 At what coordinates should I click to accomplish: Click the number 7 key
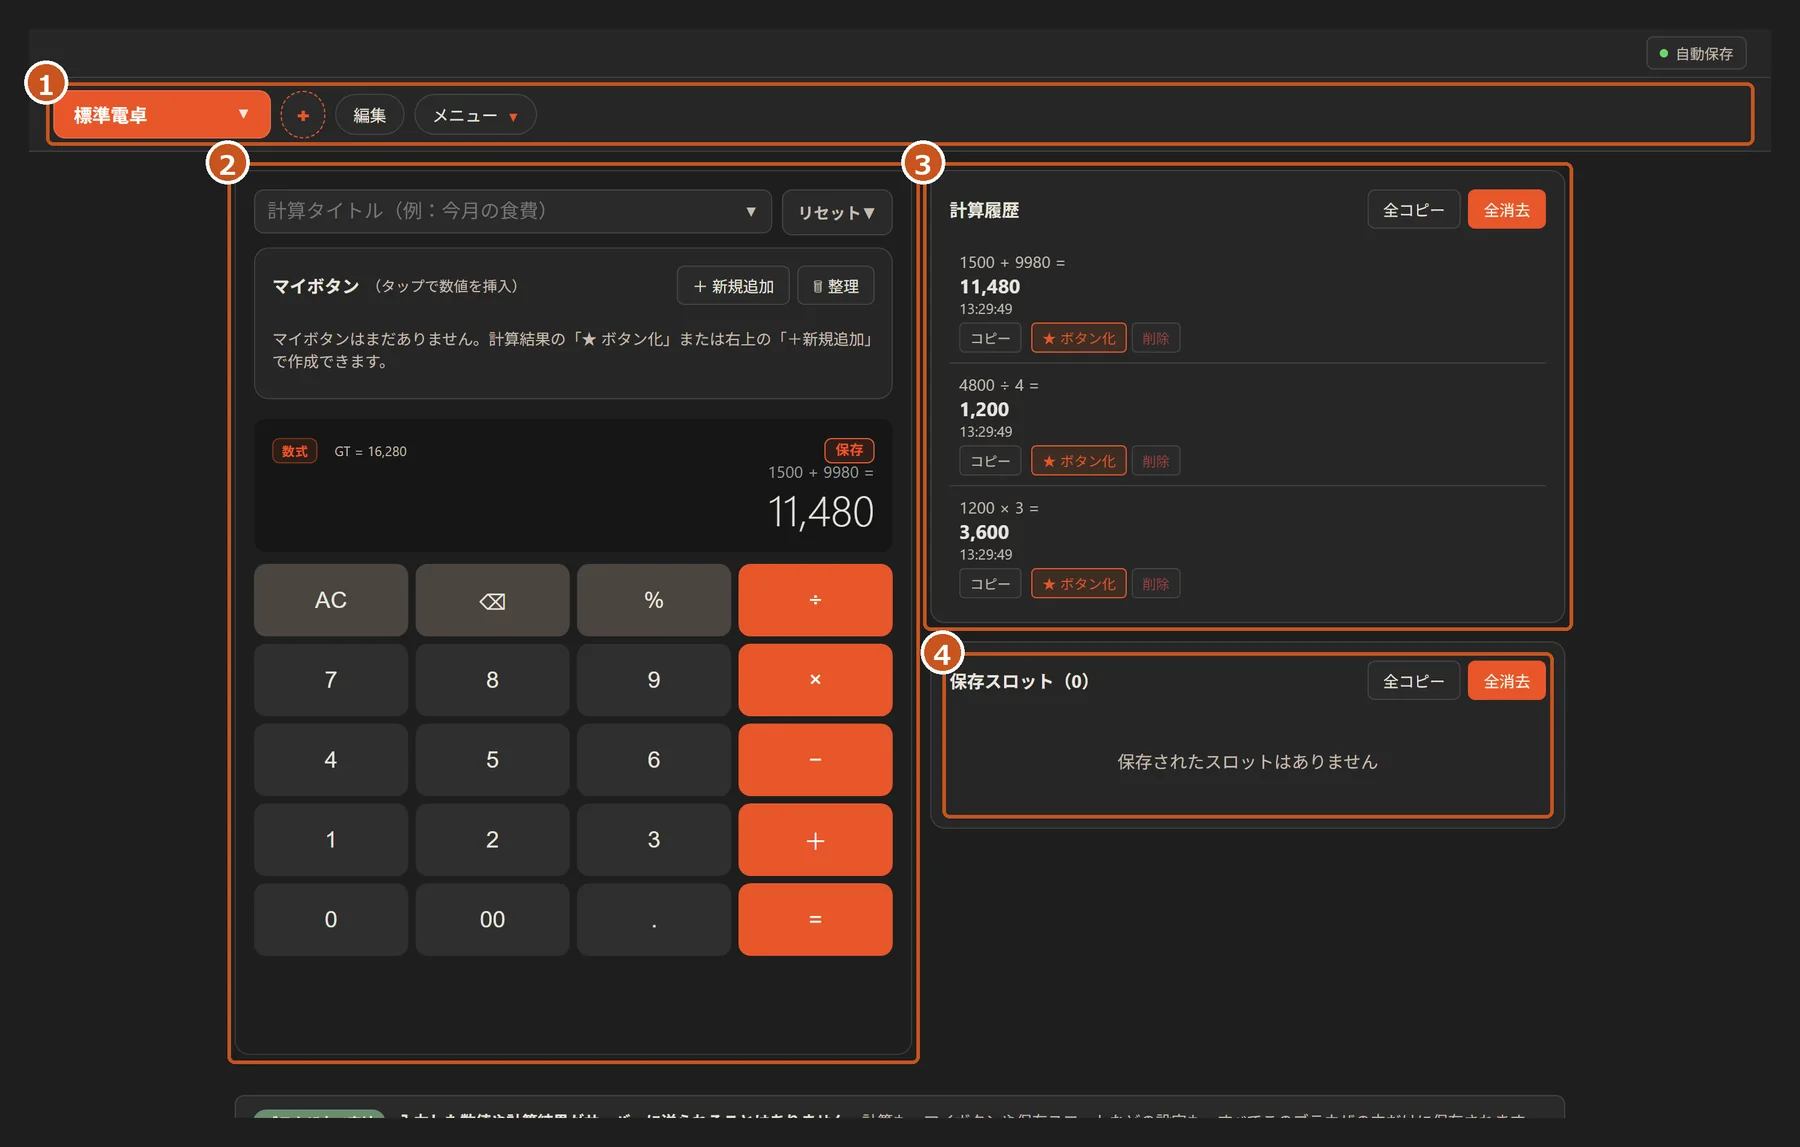(331, 680)
